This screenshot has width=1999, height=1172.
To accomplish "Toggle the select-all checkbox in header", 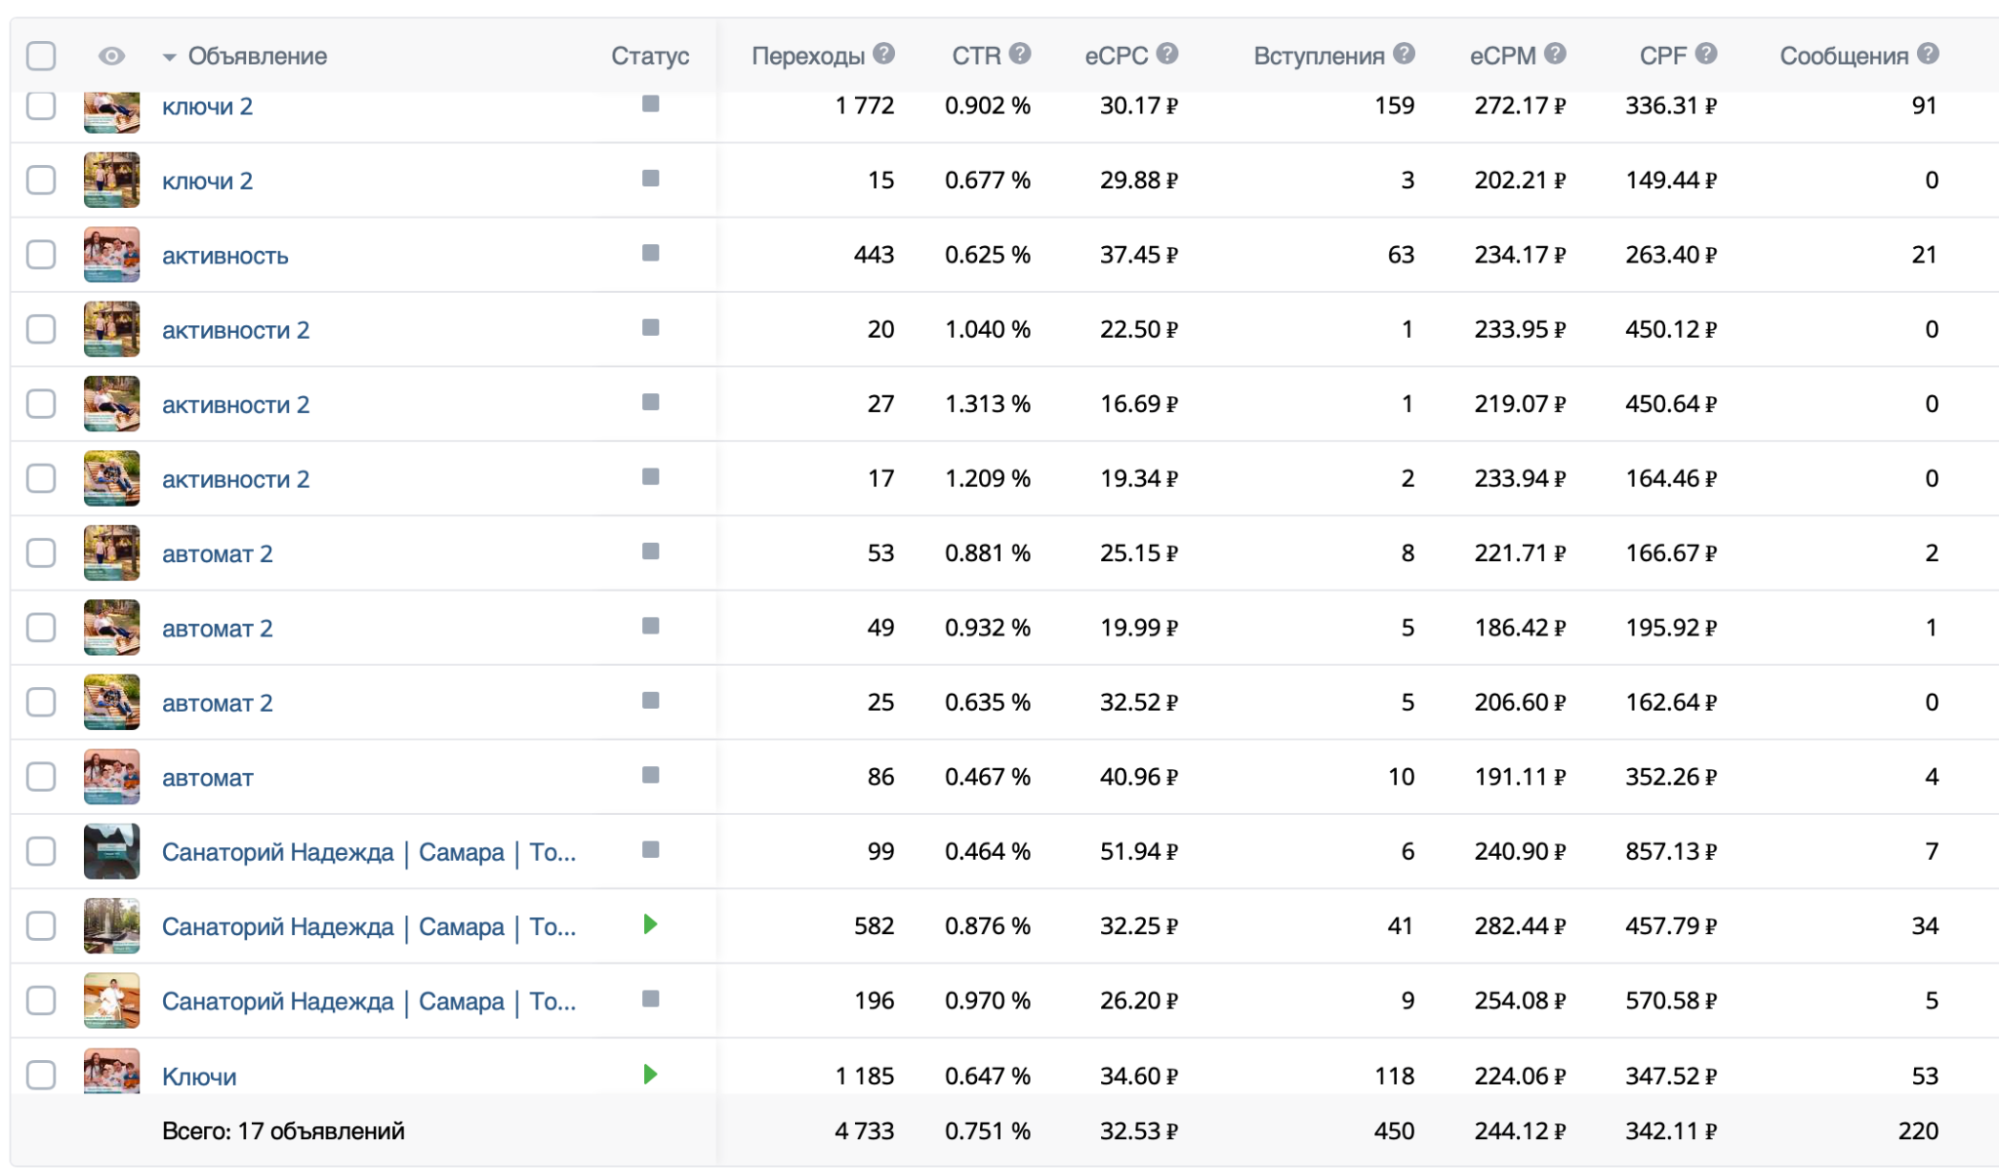I will (x=41, y=56).
